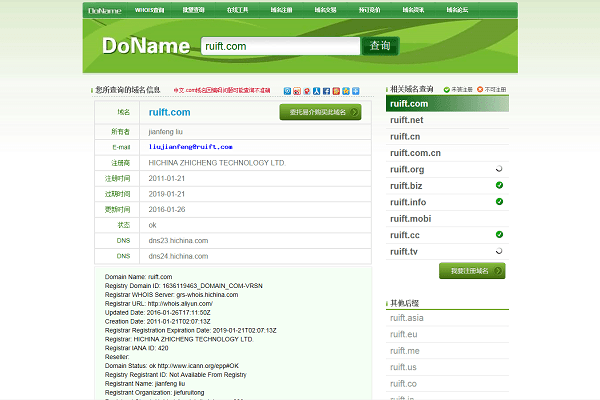Click the red Chinese .com warning link
The height and width of the screenshot is (400, 600).
tap(222, 90)
